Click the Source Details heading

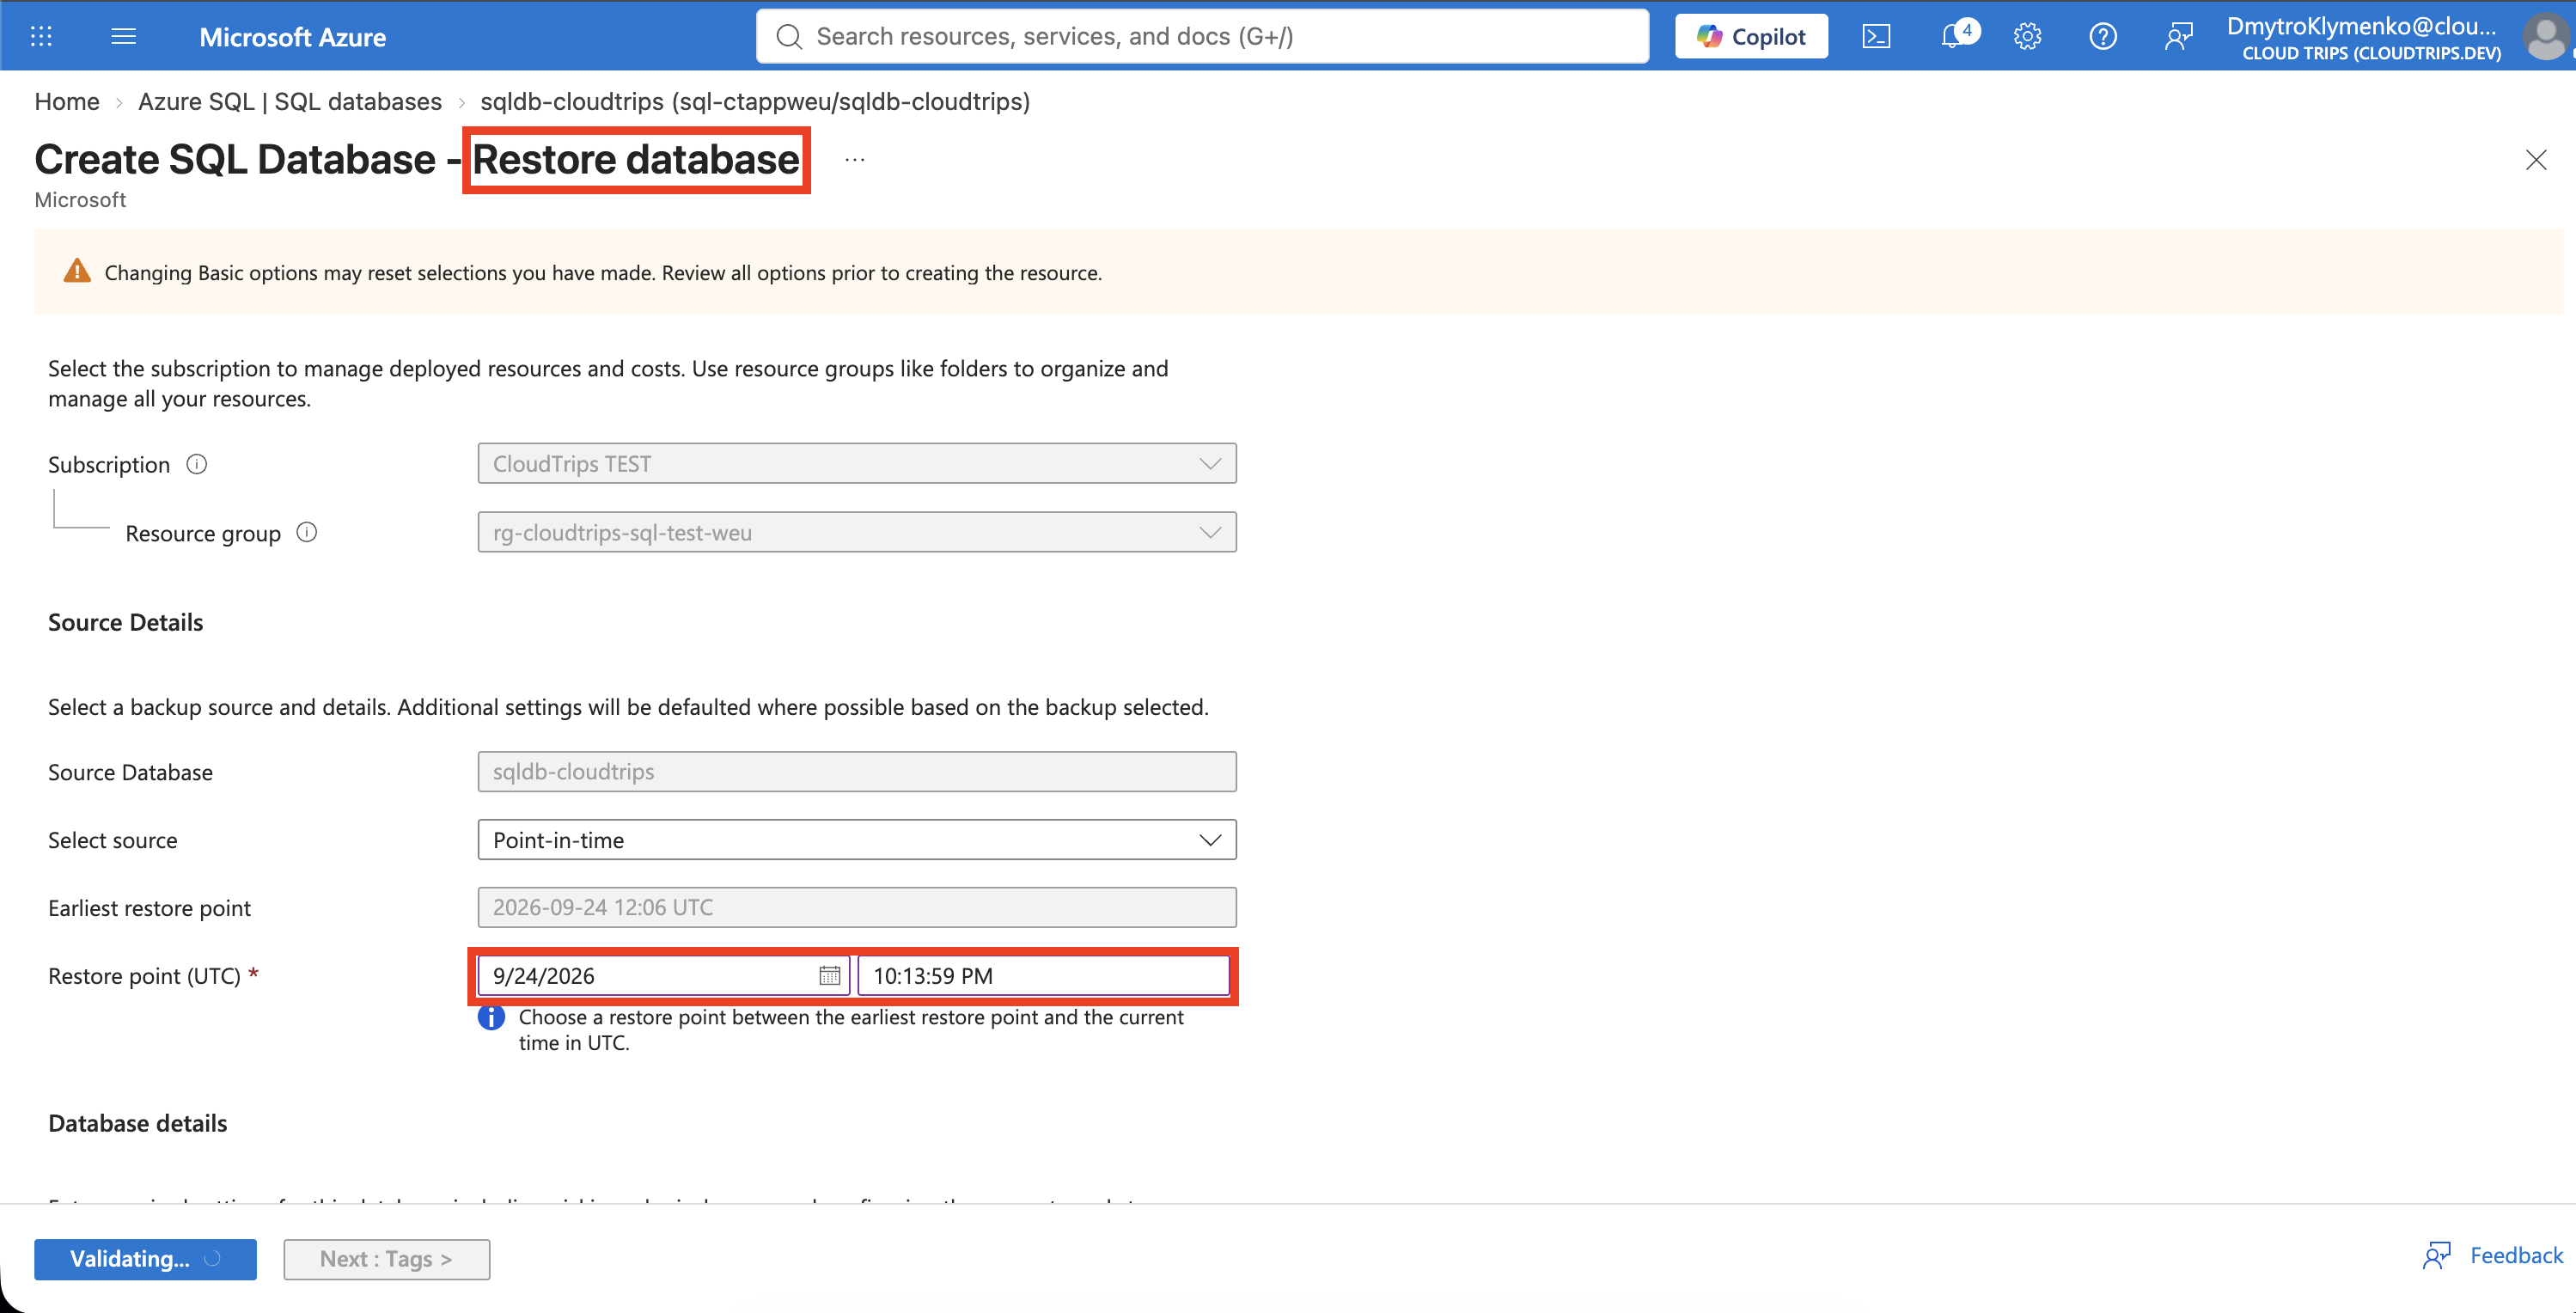coord(126,622)
